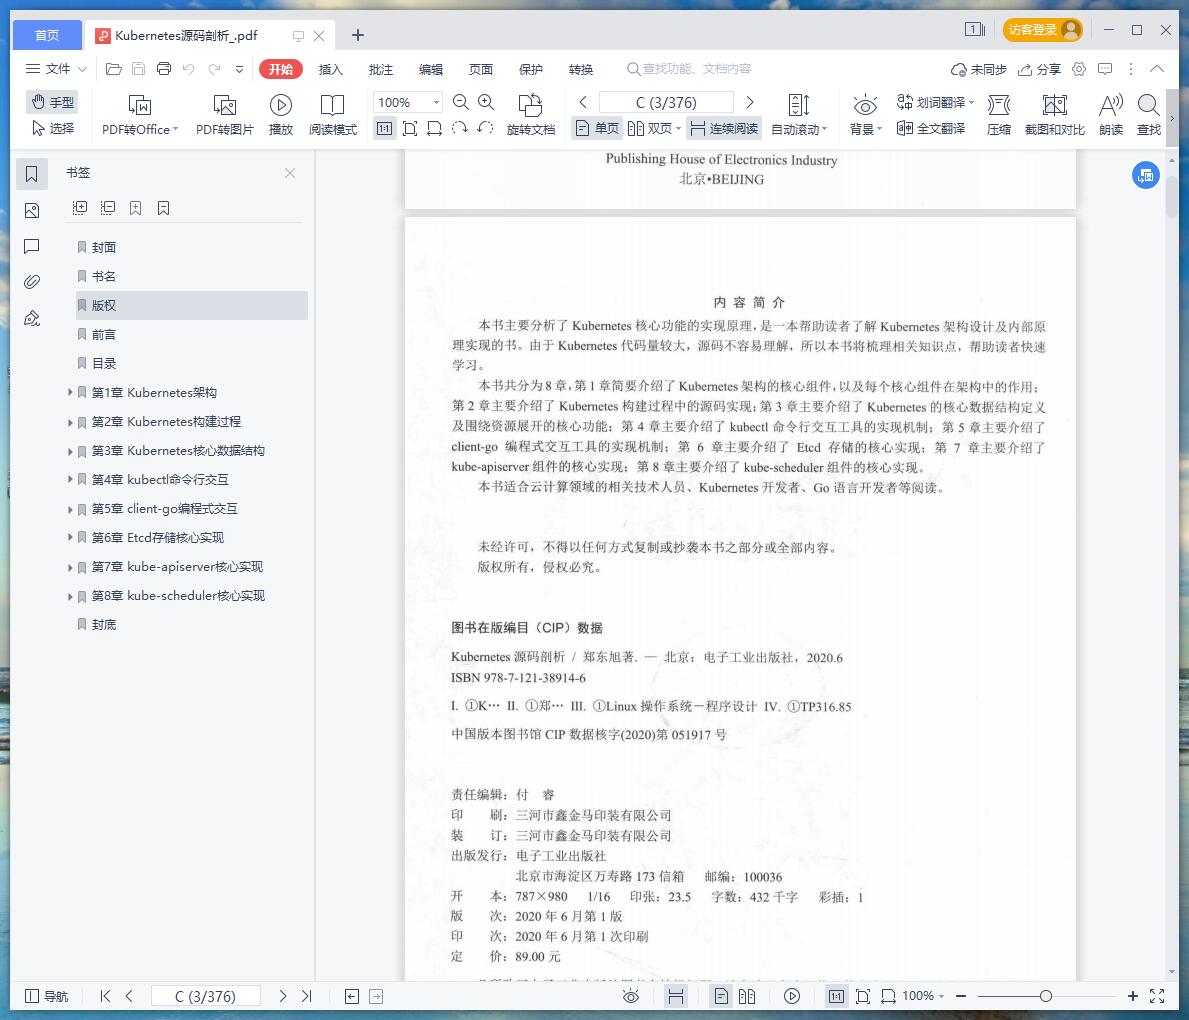This screenshot has width=1189, height=1020.
Task: Open the bookmark panel icon in sidebar
Action: pos(32,174)
